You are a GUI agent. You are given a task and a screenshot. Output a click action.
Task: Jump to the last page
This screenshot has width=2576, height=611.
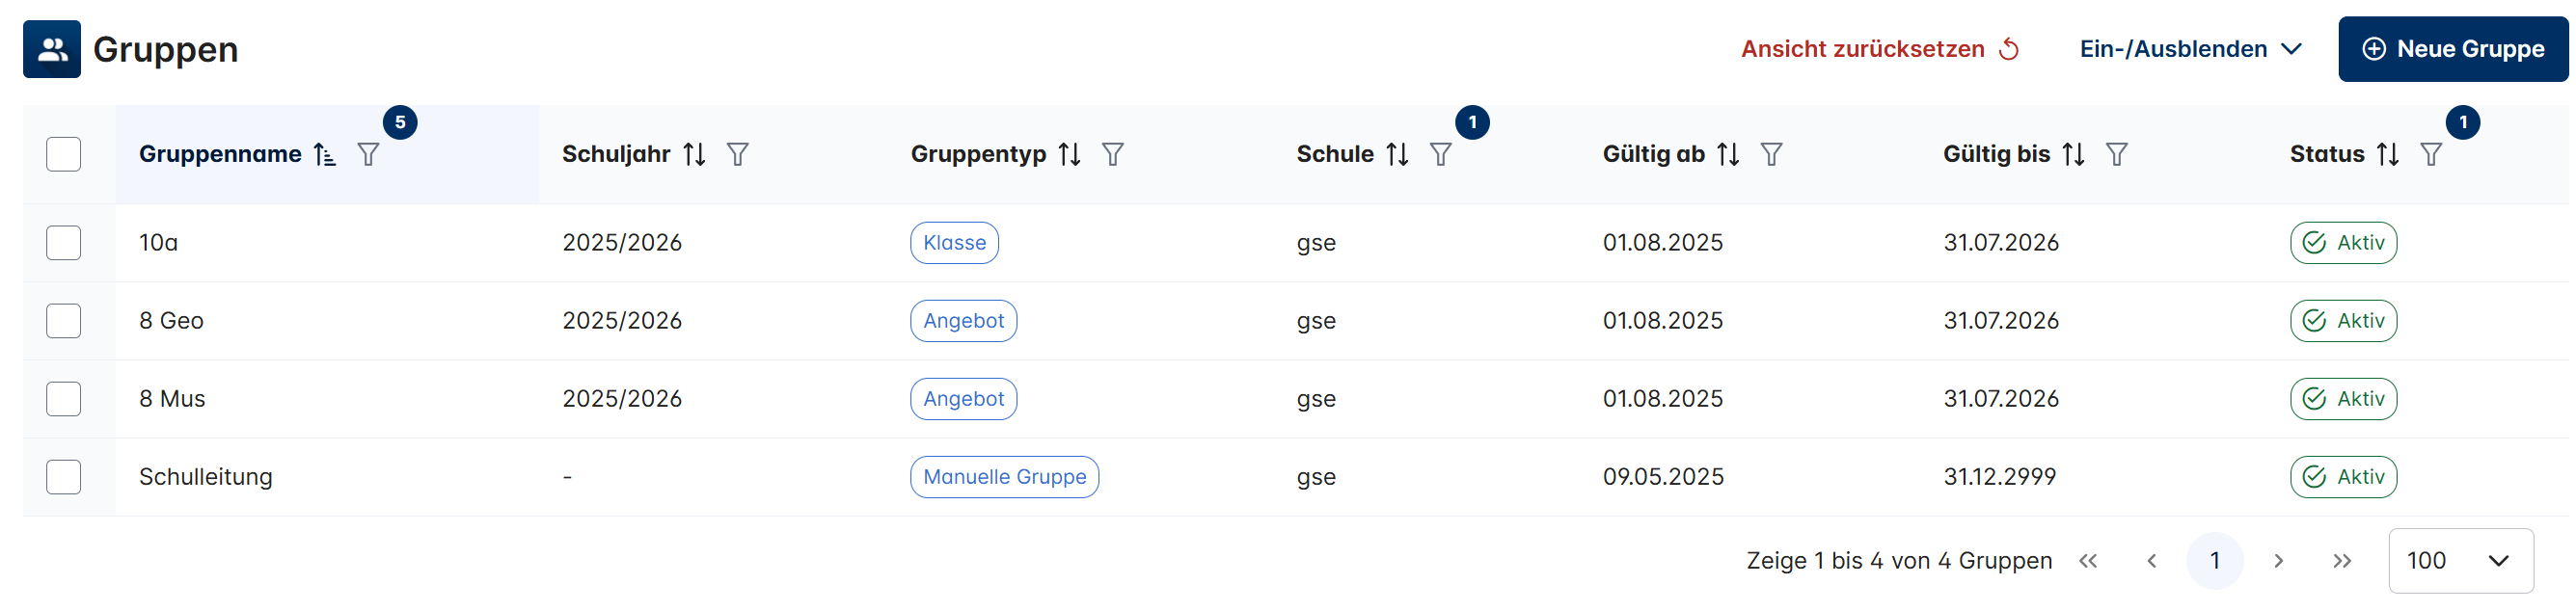tap(2341, 561)
